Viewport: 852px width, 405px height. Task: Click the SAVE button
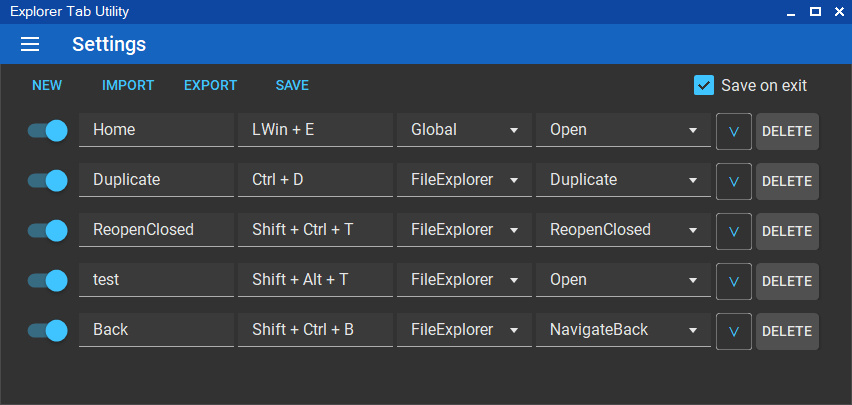click(292, 85)
